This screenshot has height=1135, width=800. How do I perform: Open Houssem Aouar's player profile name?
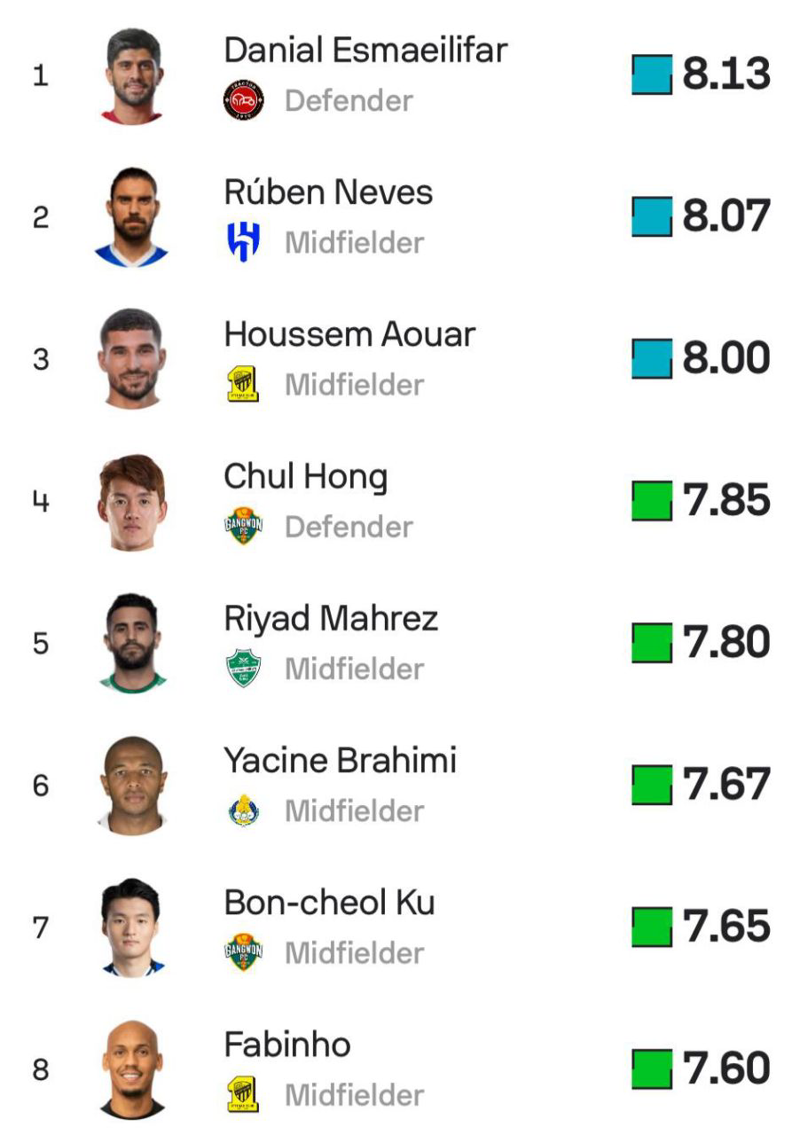[349, 334]
